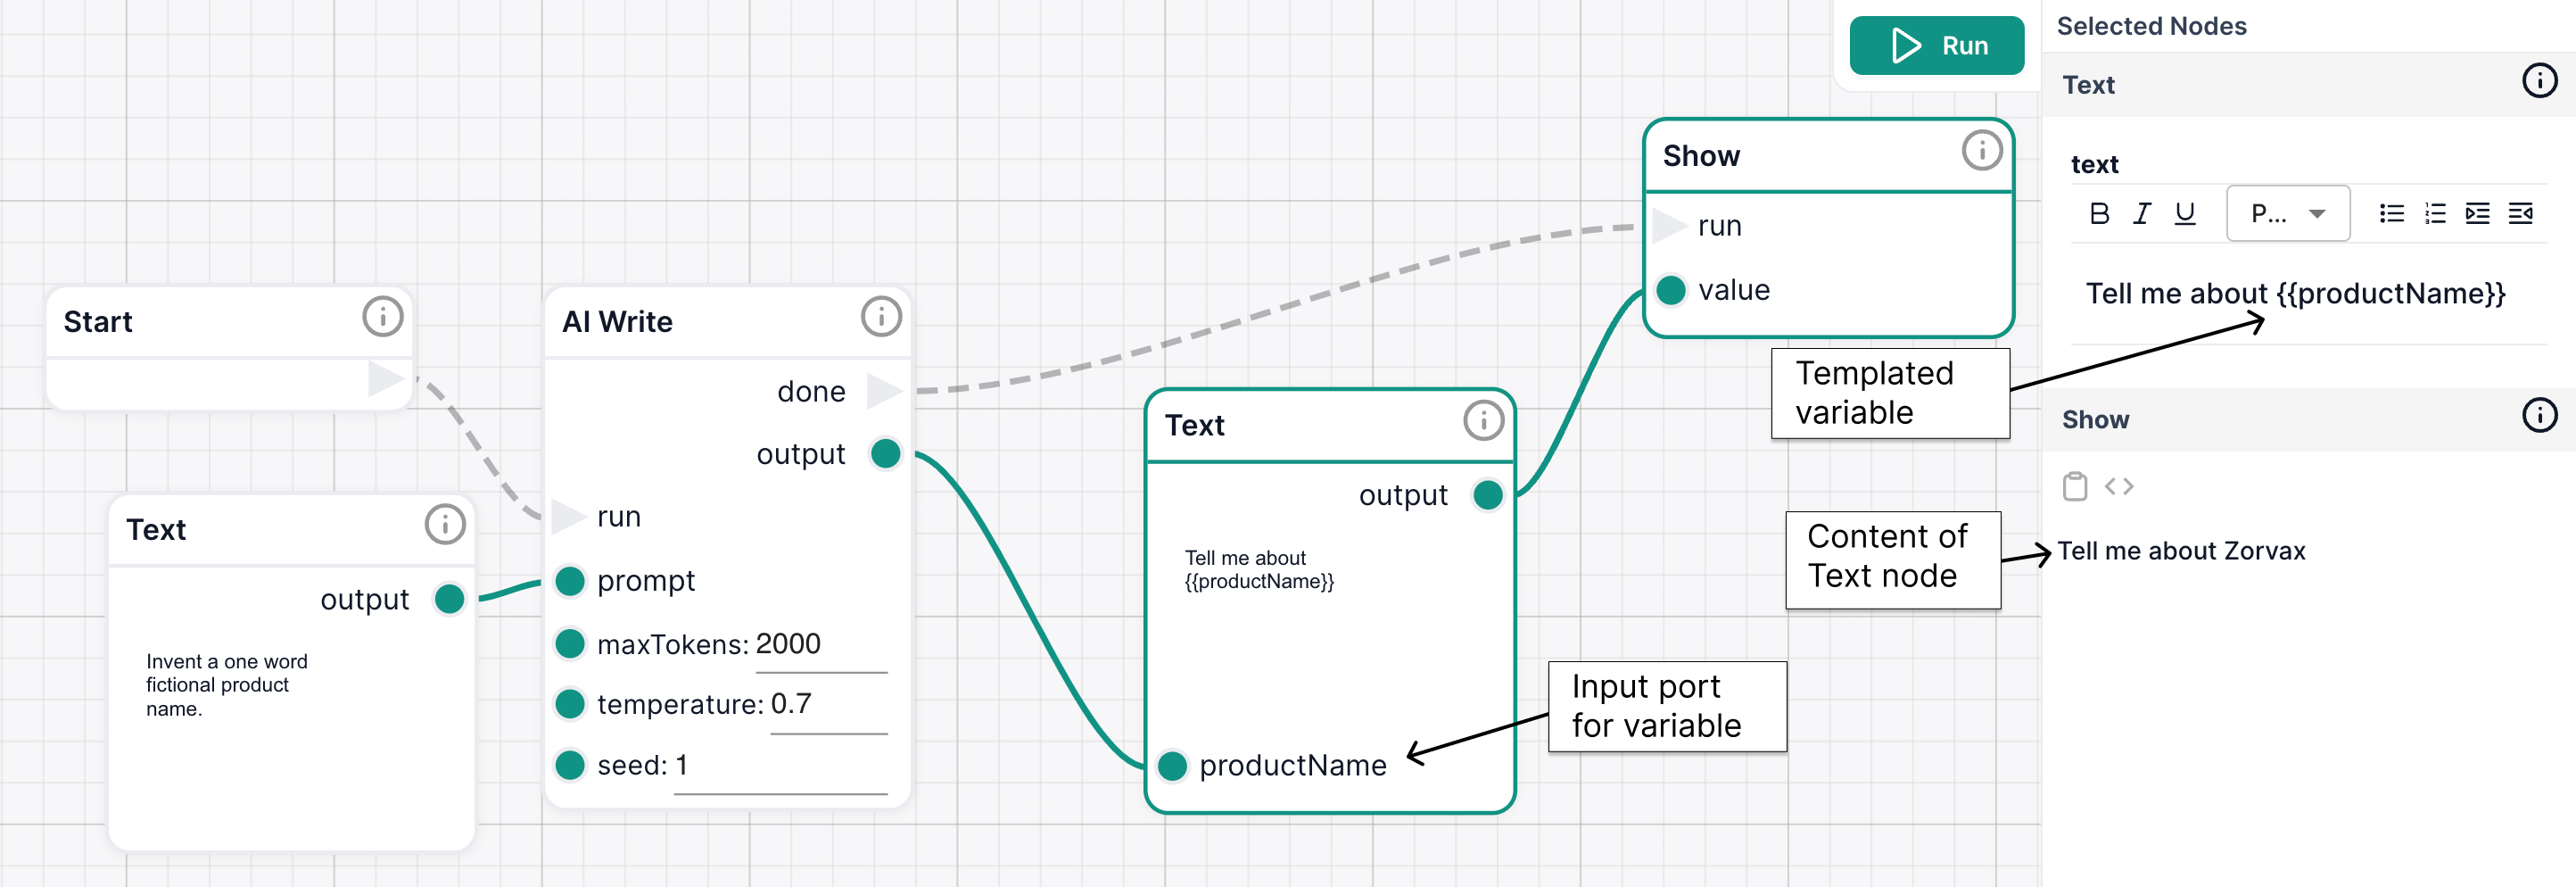Toggle italic formatting in text editor
Screen dimensions: 2576x887
click(2141, 213)
